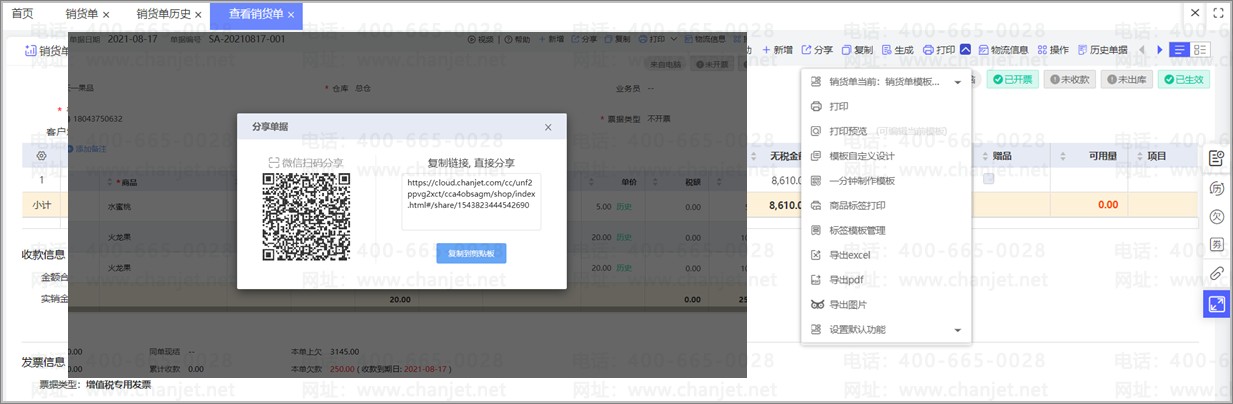Click the 打印 toolbar button

tap(938, 49)
